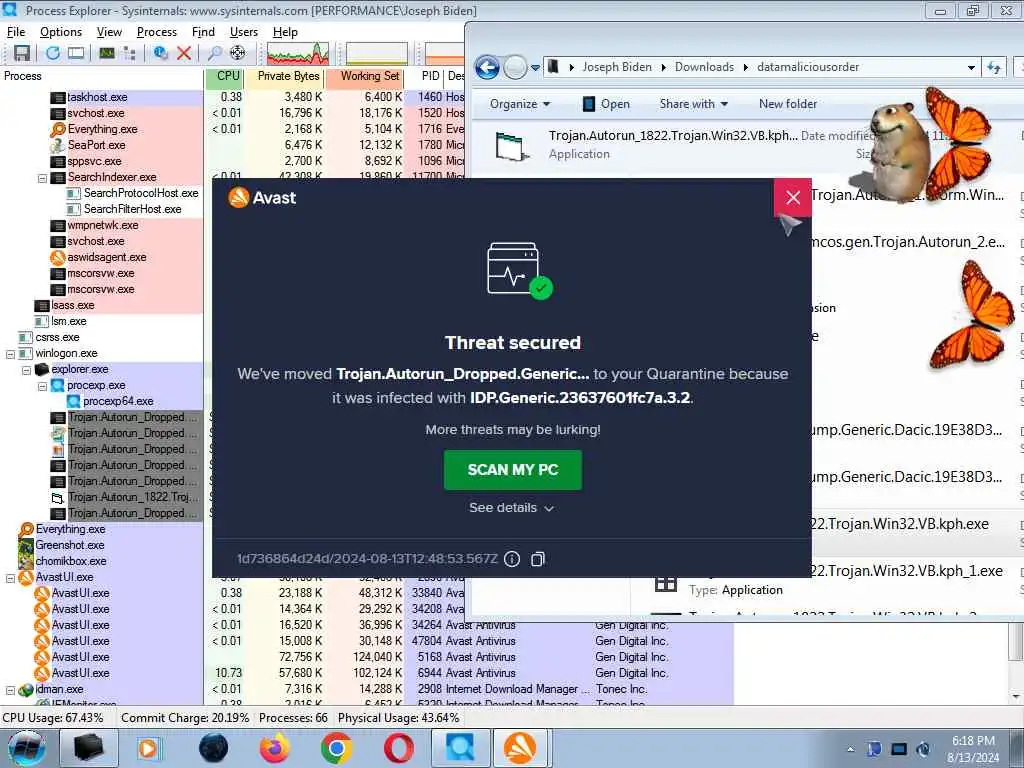Open the Share with dropdown

[694, 104]
